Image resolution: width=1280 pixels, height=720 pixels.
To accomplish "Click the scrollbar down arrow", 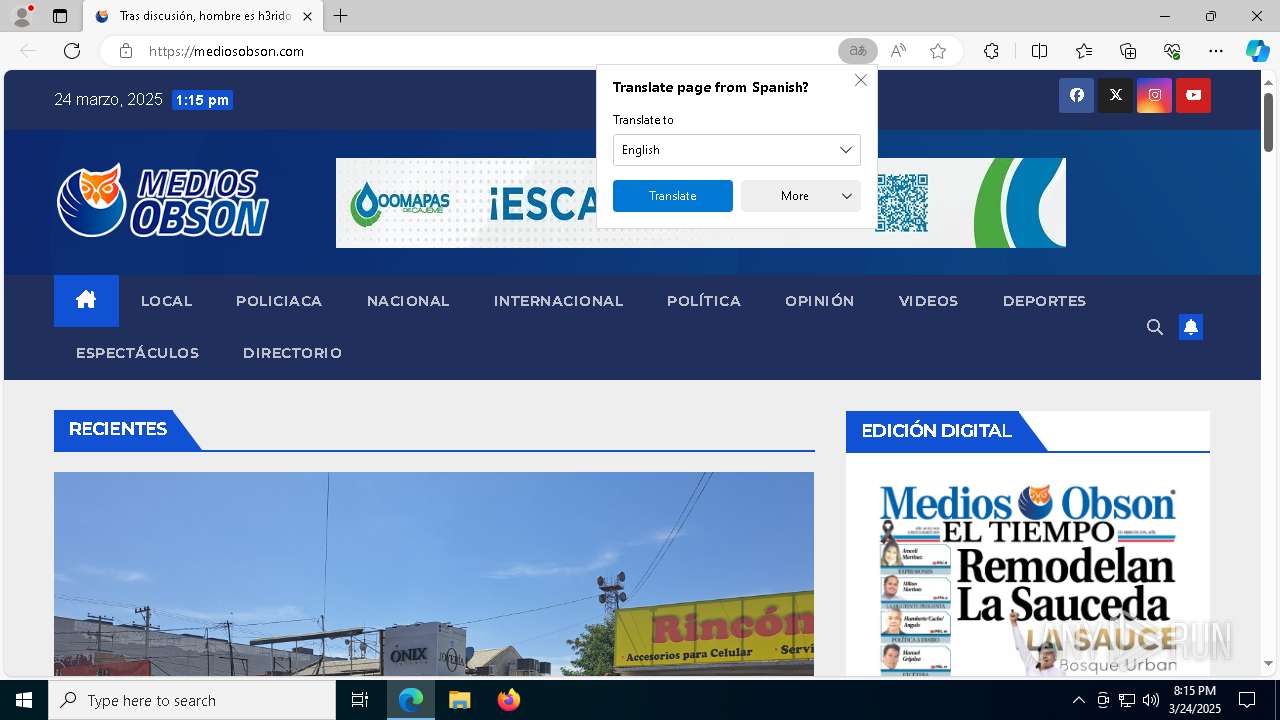I will point(1268,663).
